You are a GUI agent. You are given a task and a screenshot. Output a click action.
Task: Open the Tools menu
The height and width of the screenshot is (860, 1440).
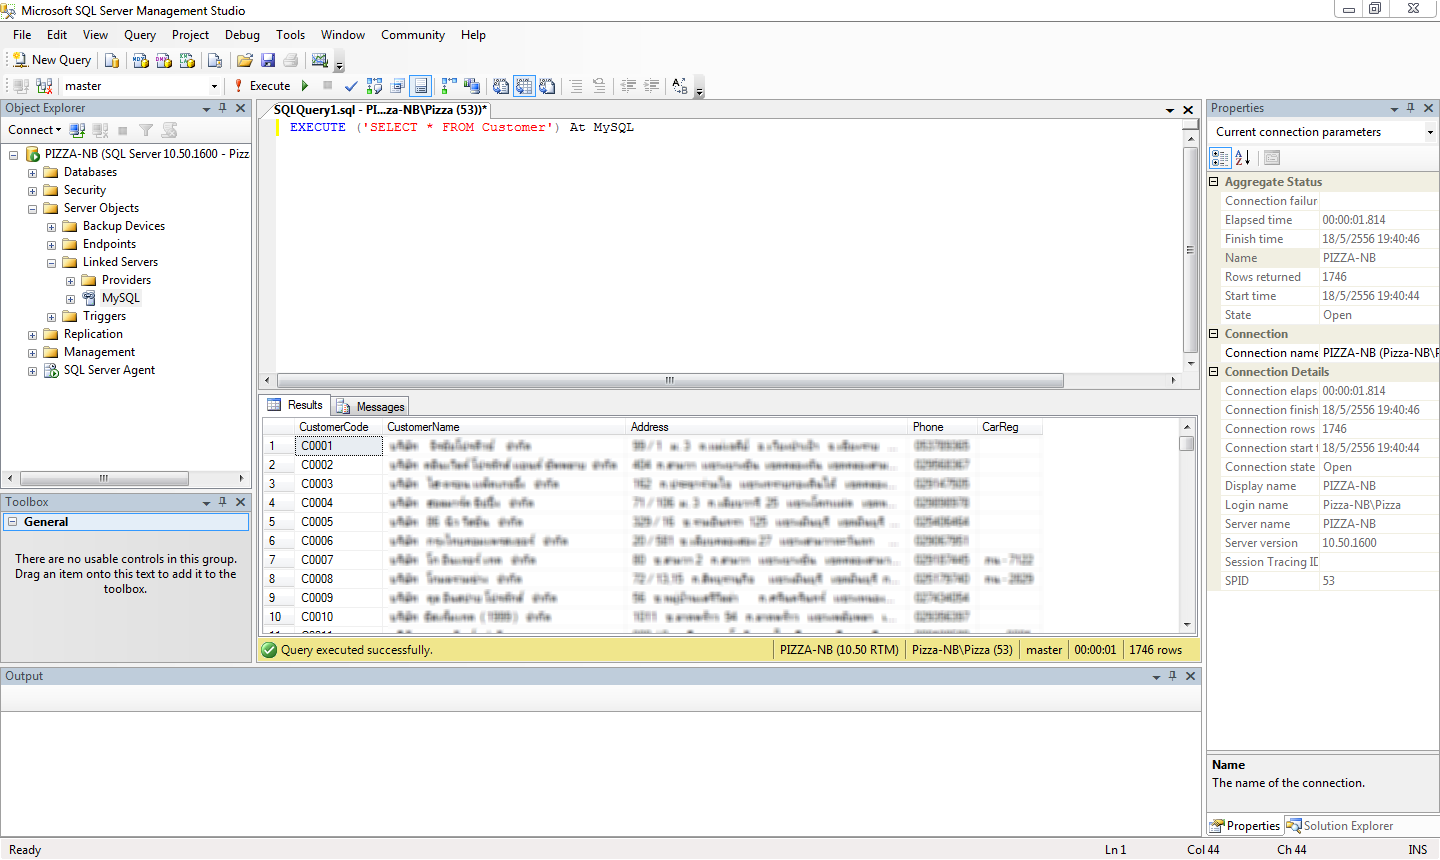pos(291,35)
